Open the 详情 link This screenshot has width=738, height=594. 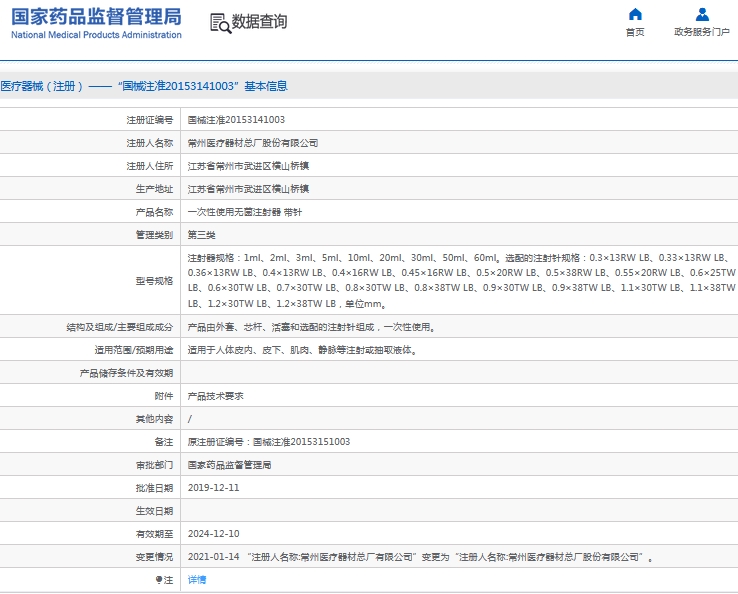(197, 580)
